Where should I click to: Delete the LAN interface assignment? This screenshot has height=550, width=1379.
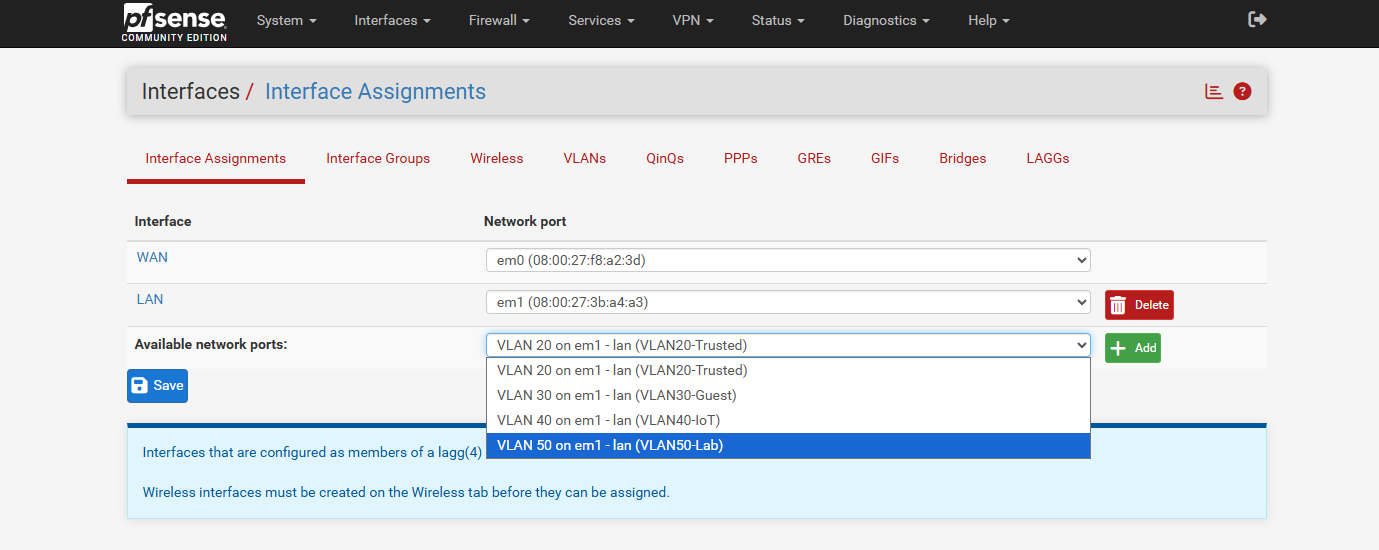(1139, 305)
